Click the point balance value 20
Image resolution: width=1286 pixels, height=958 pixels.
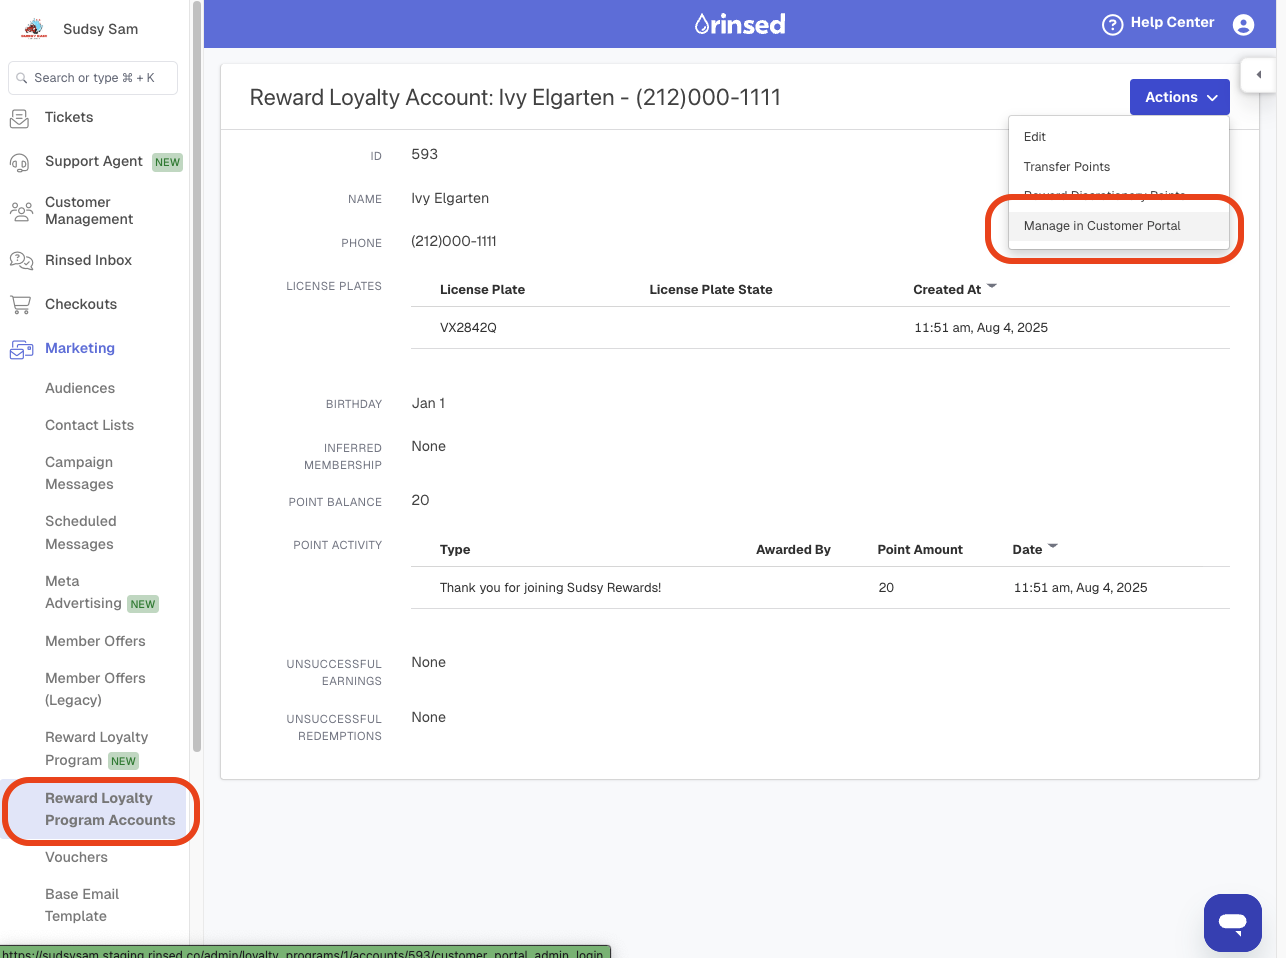click(420, 500)
